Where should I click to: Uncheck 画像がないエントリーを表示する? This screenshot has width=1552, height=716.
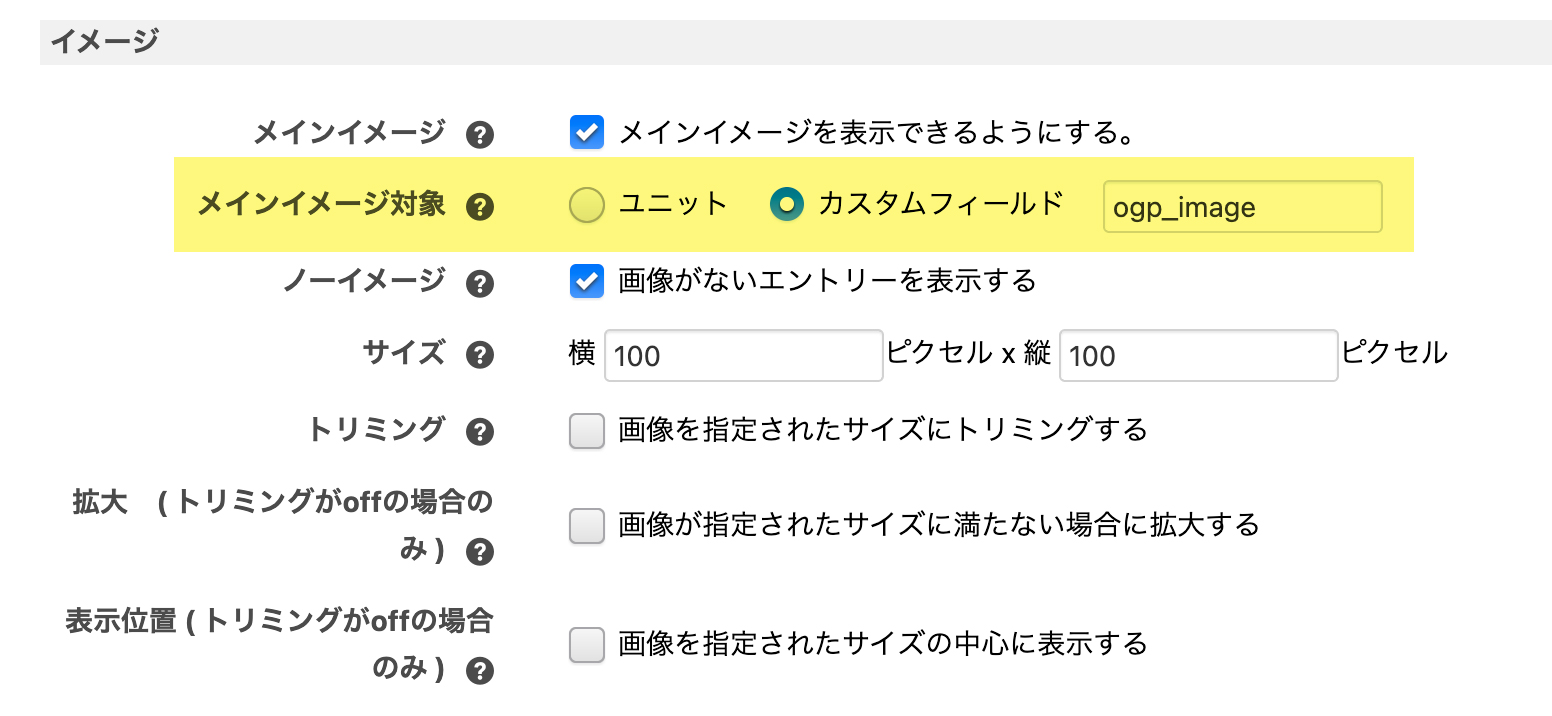click(587, 281)
